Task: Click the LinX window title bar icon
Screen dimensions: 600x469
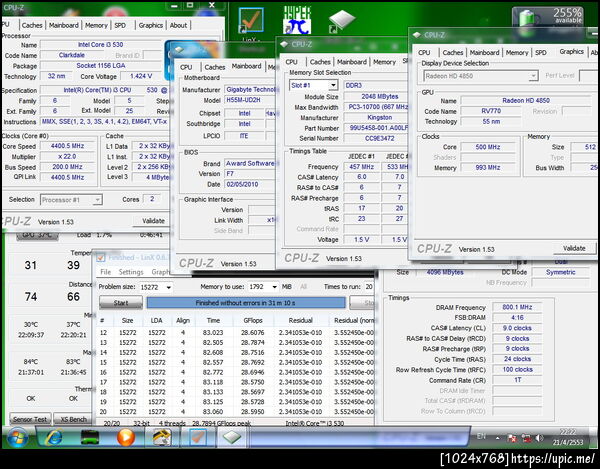Action: tap(101, 257)
